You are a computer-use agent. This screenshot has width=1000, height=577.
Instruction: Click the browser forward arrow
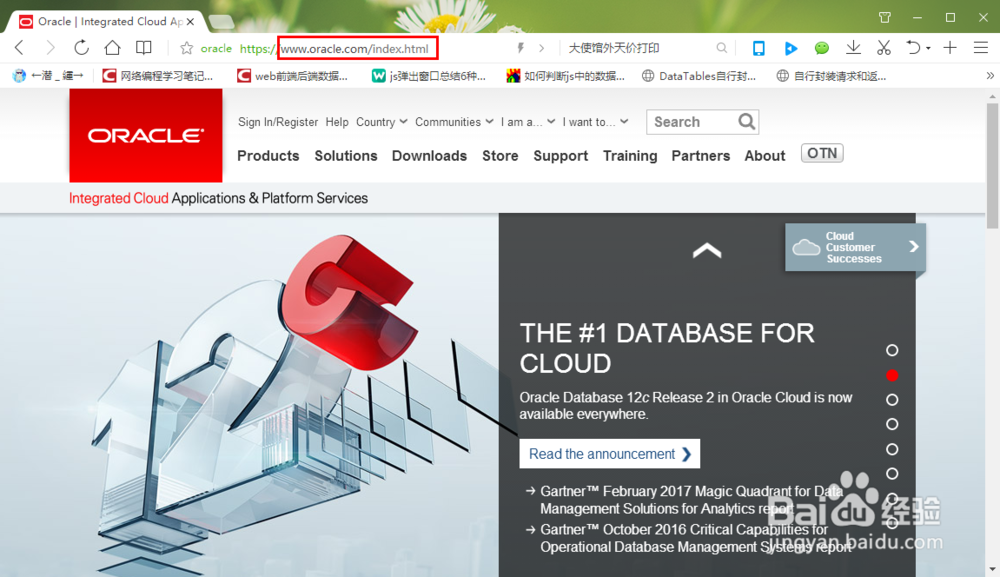[50, 48]
